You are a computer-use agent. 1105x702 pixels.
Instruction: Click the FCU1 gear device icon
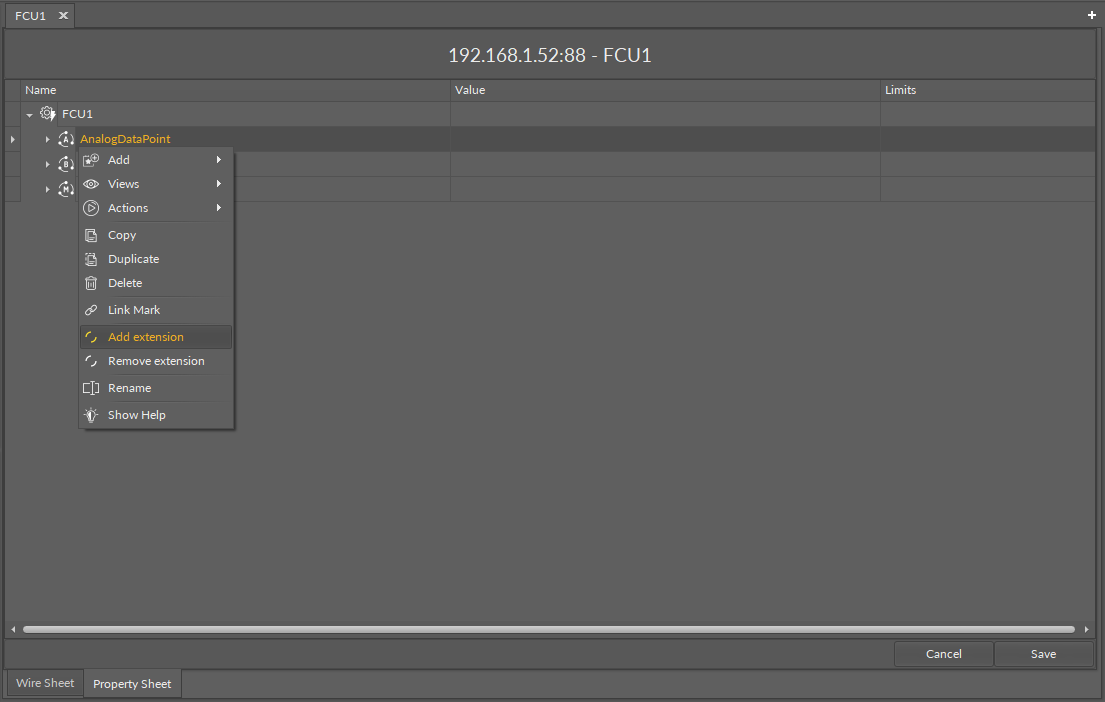(47, 113)
